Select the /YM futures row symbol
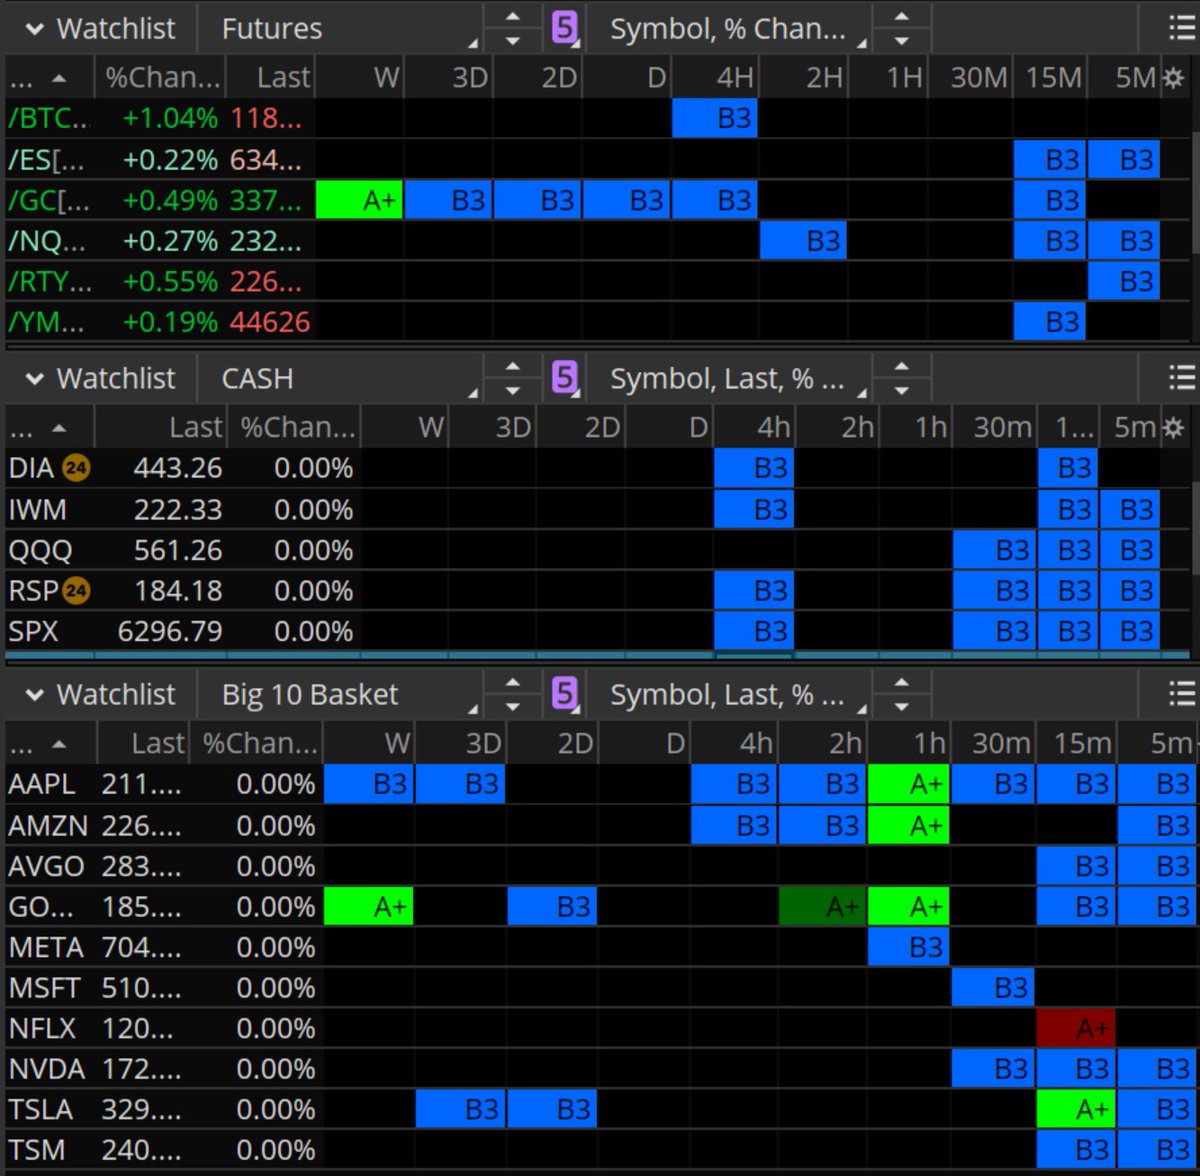This screenshot has height=1176, width=1200. [46, 322]
